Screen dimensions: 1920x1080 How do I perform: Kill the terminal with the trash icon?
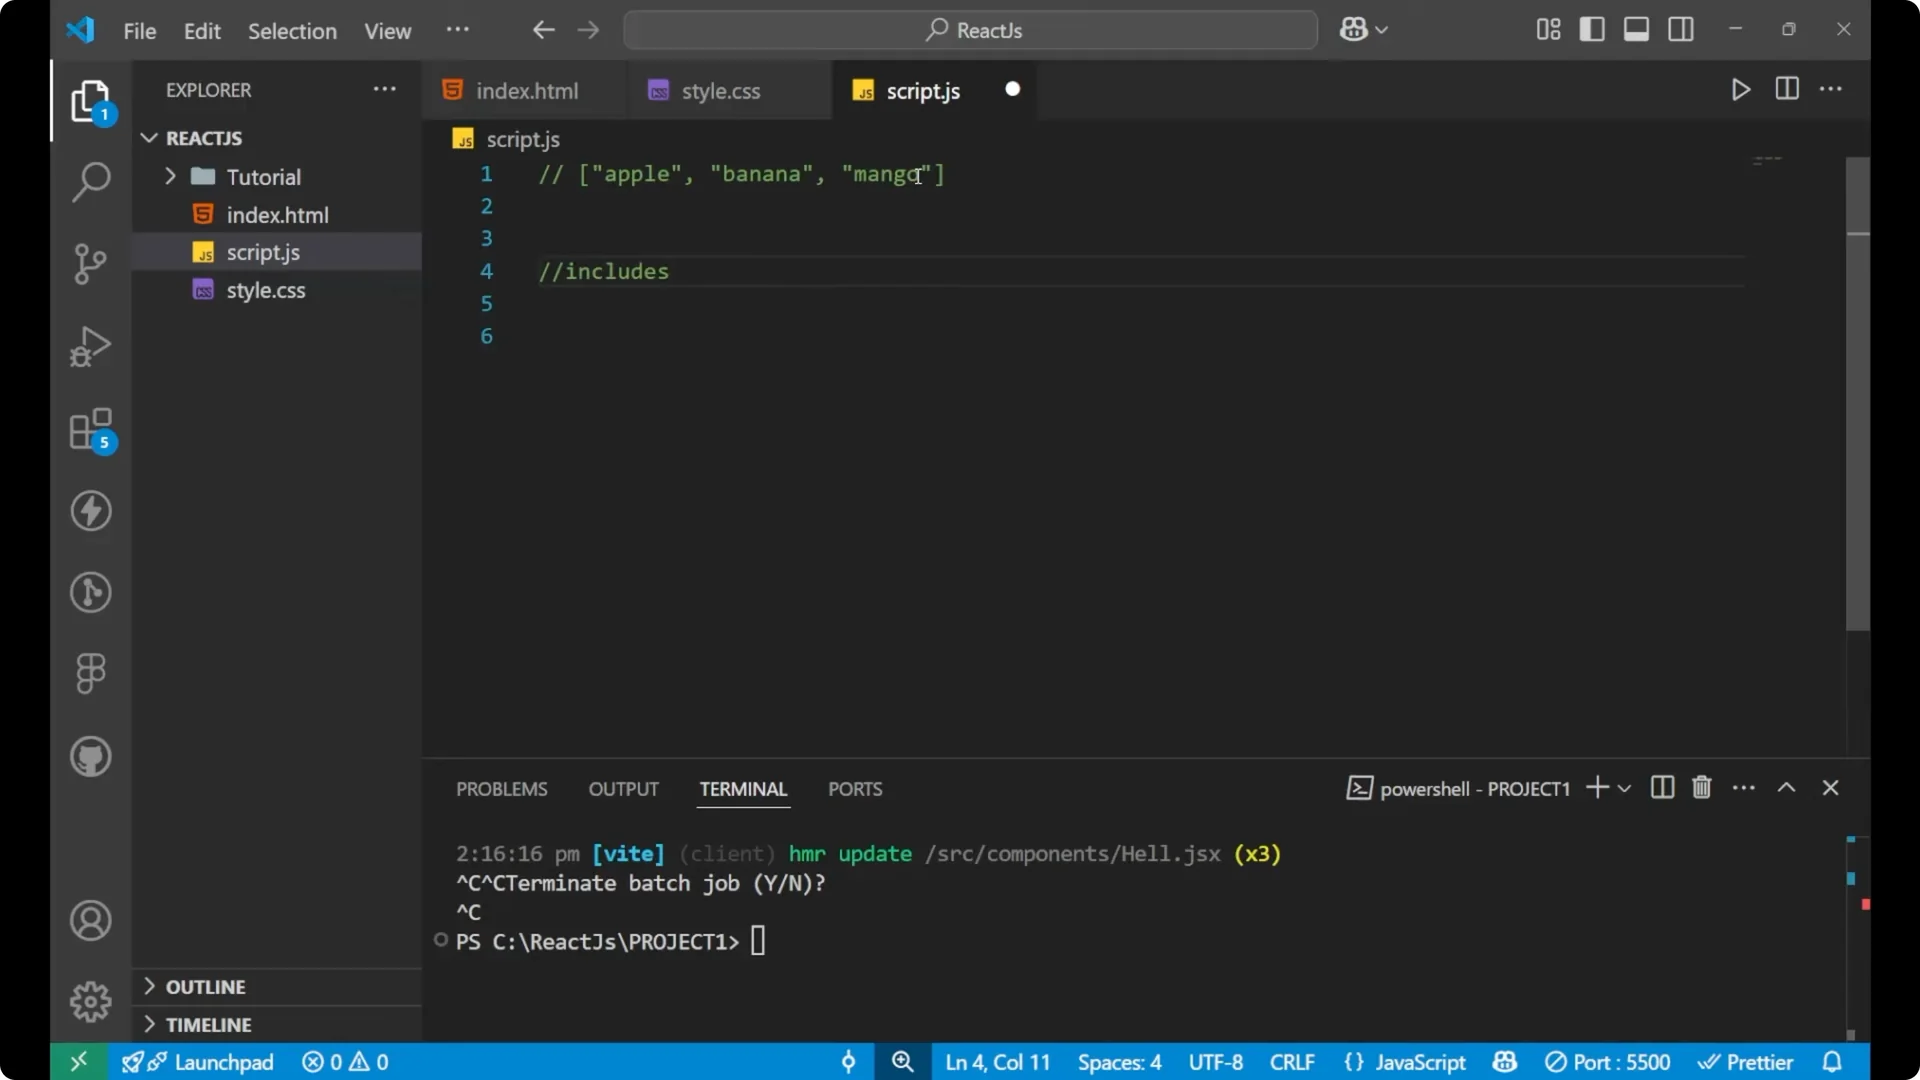1701,788
